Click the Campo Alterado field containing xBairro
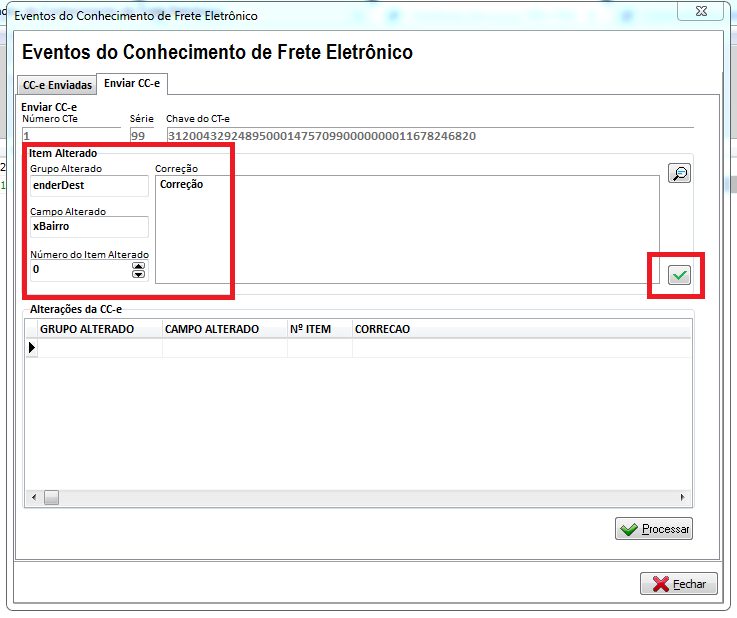 pos(88,227)
